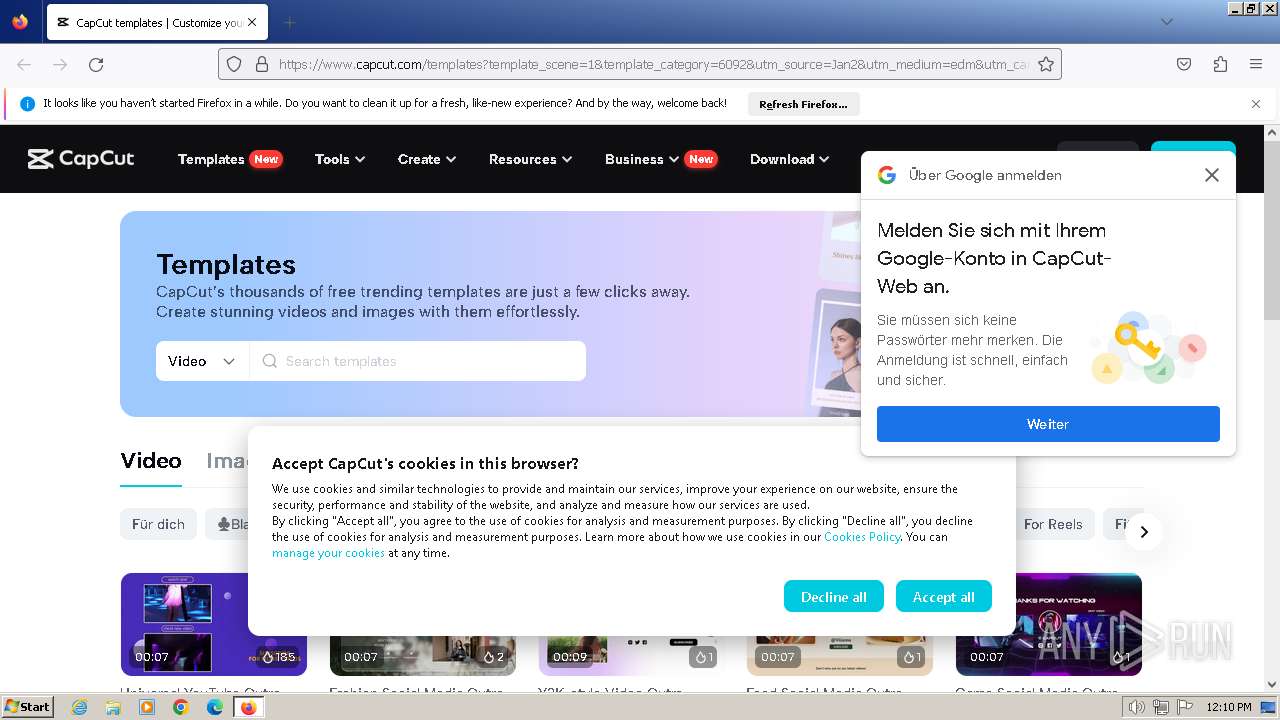Viewport: 1280px width, 720px height.
Task: Expand the Resources menu
Action: click(x=530, y=159)
